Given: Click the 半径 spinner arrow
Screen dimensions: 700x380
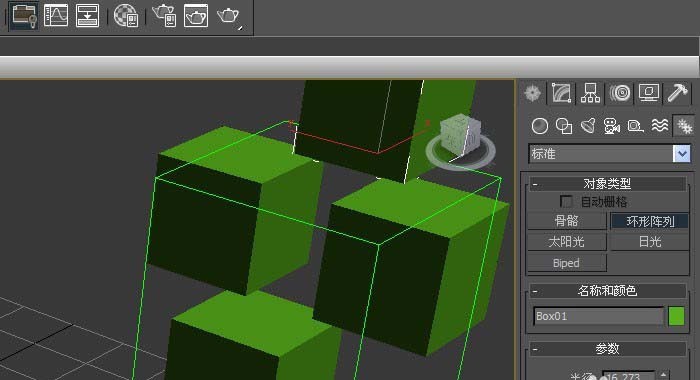Looking at the screenshot, I should coord(664,376).
